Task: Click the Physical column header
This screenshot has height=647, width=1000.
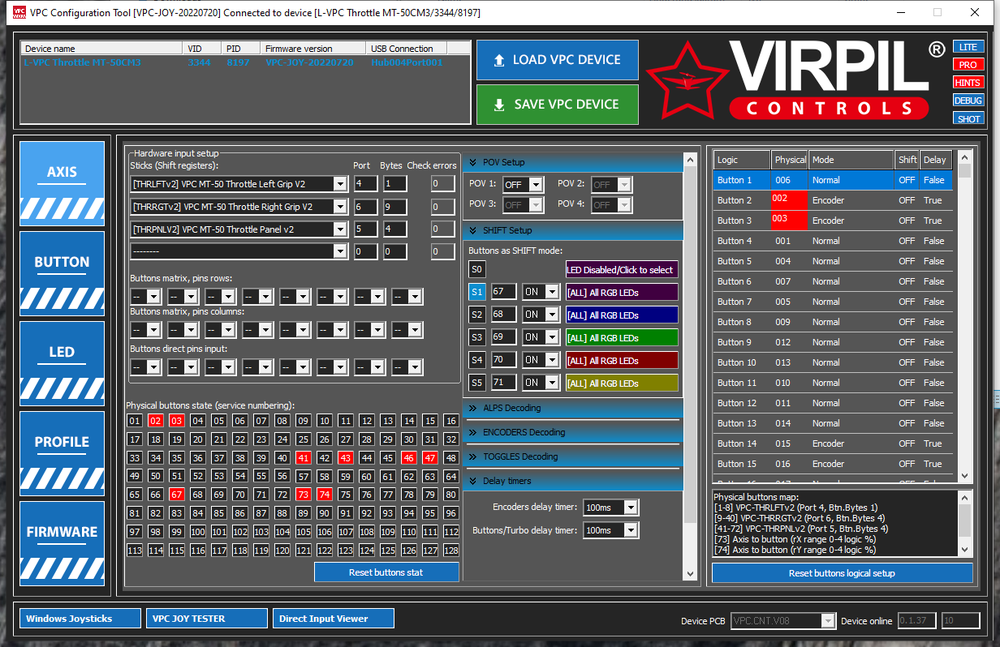Action: pyautogui.click(x=790, y=160)
